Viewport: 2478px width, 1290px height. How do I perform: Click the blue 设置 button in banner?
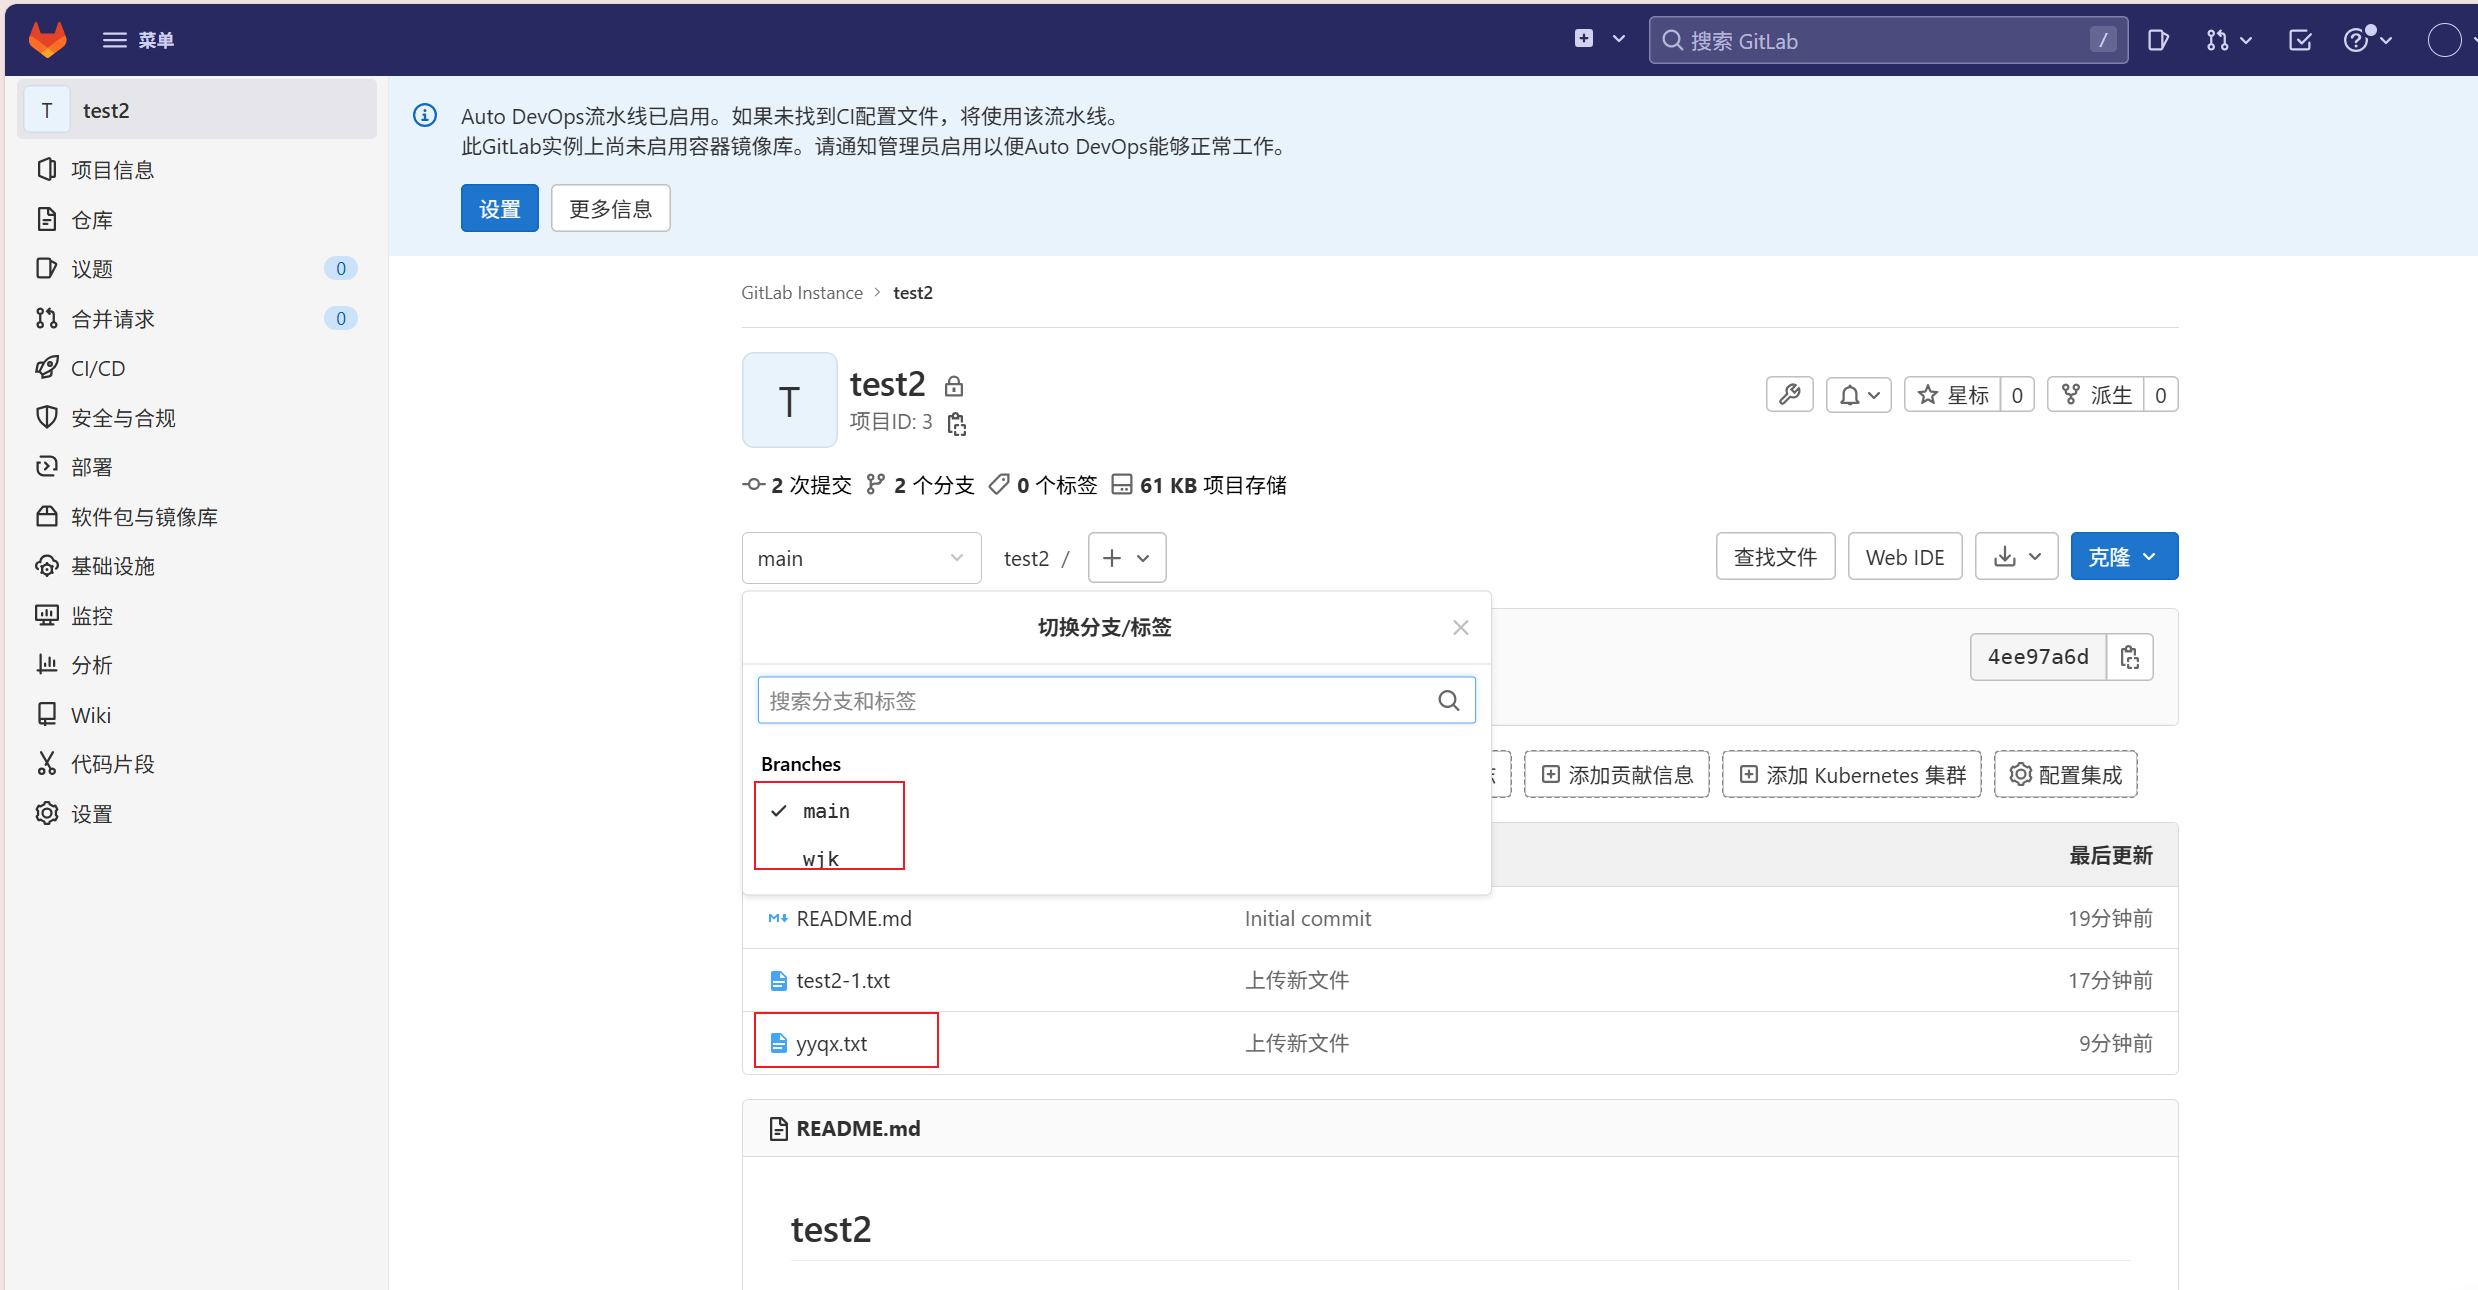[499, 209]
